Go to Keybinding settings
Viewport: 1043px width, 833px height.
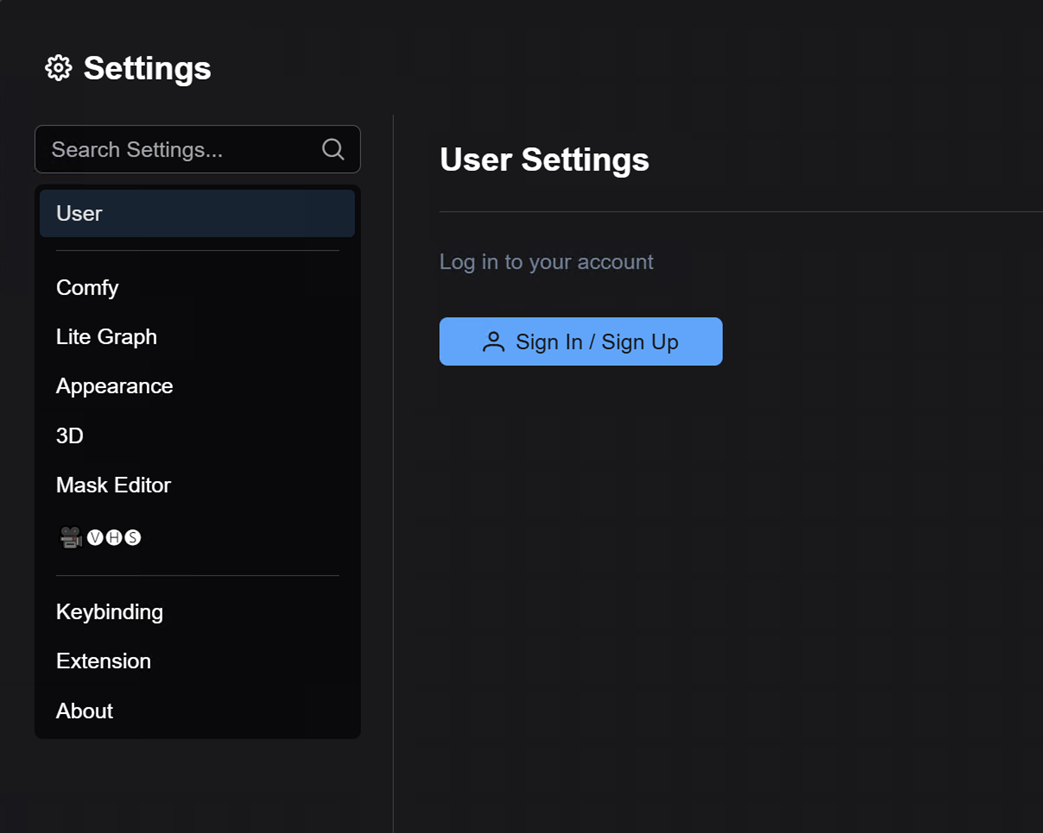(198, 612)
